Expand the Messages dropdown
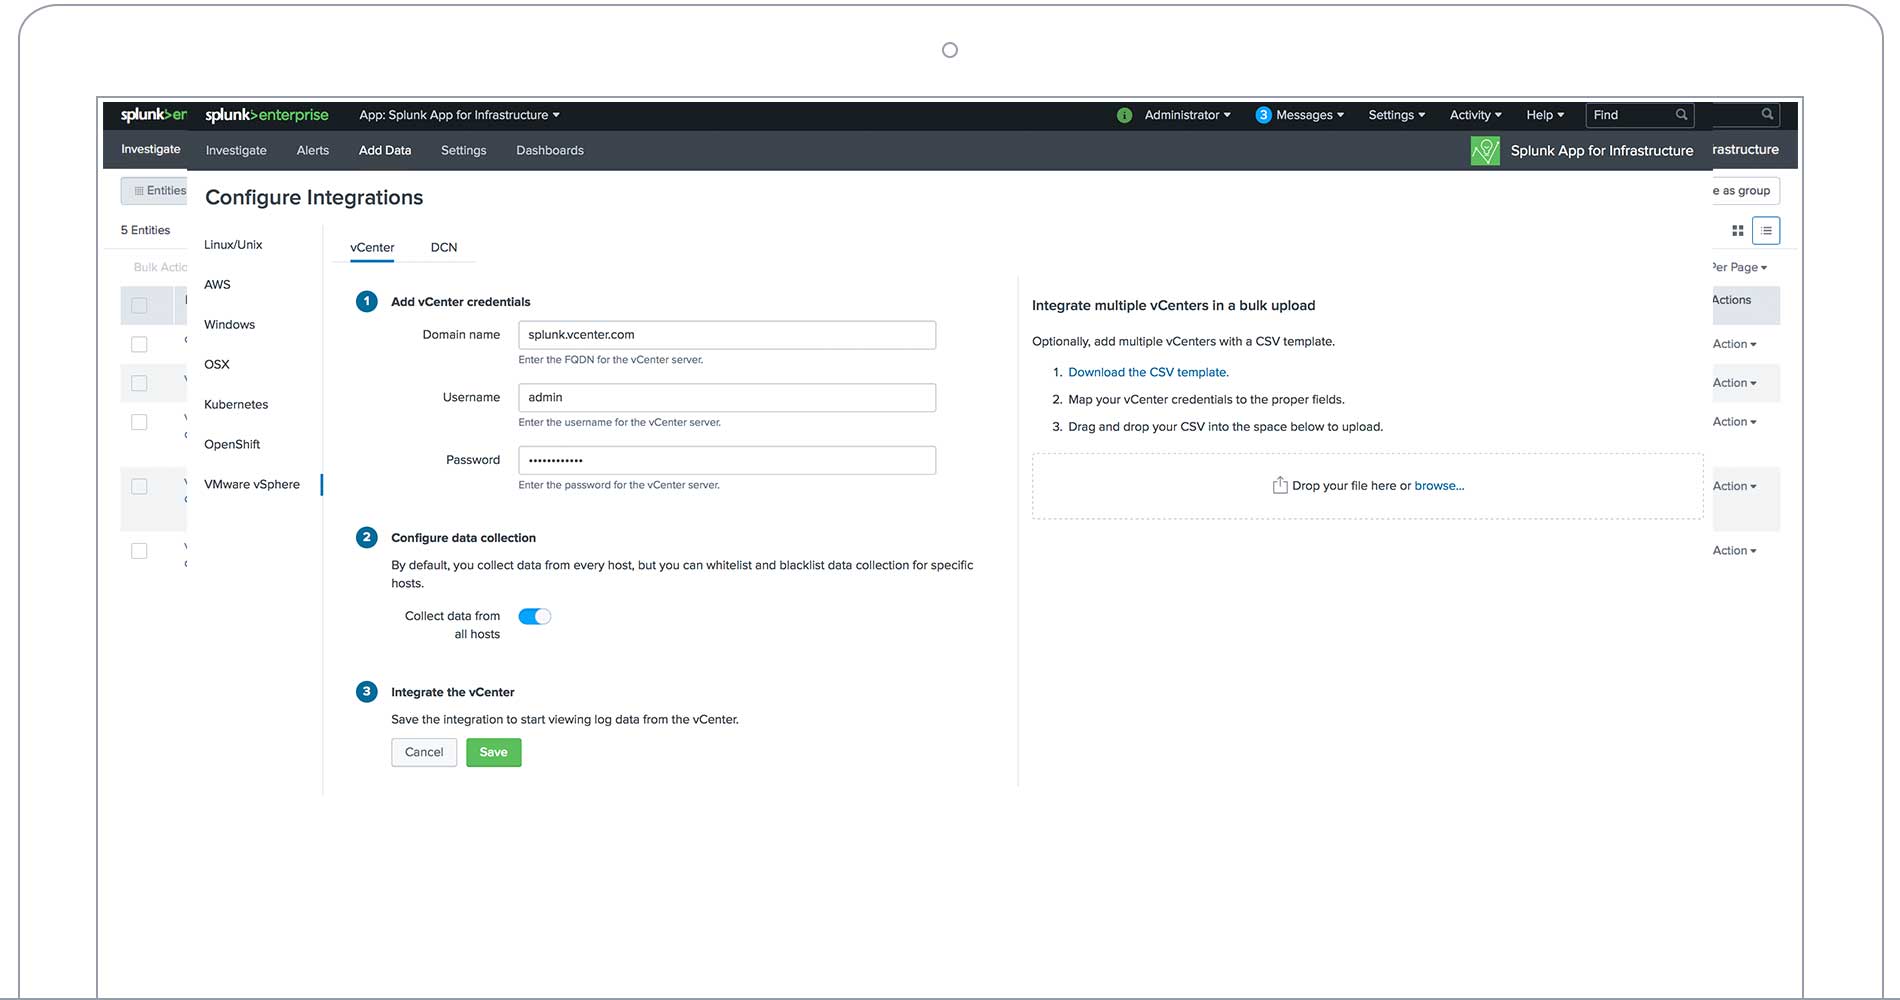The width and height of the screenshot is (1900, 1000). tap(1310, 115)
